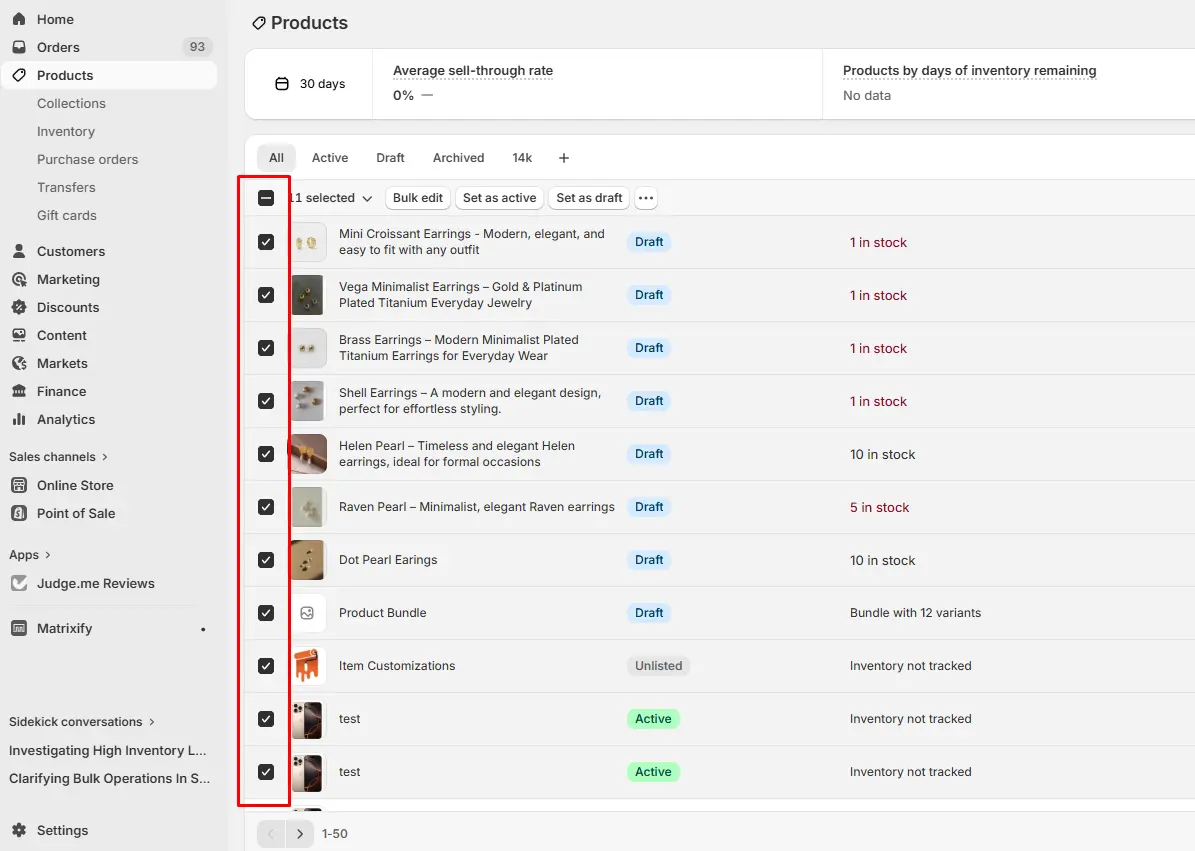Click the Orders 93 count badge

coord(197,47)
